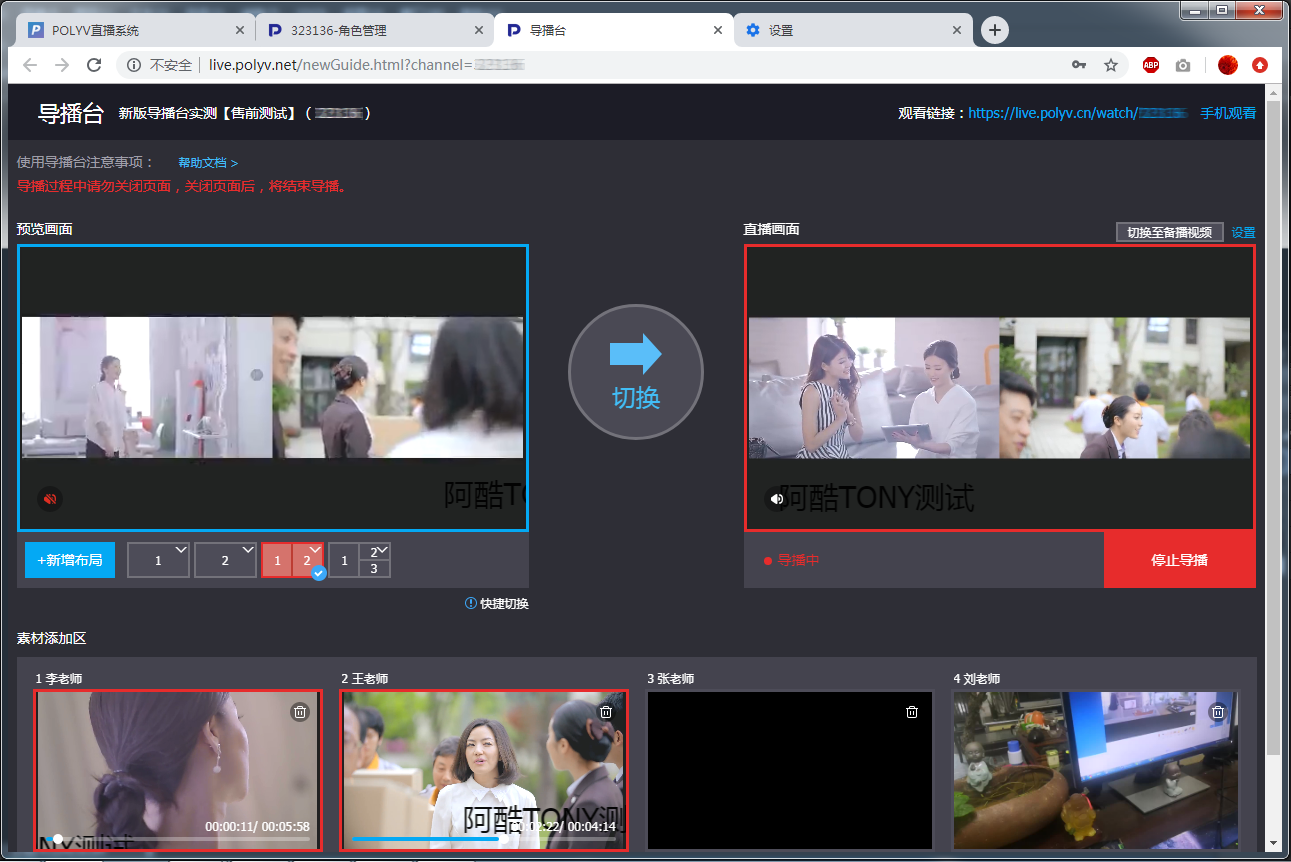Open the 设置 link above live screen
The image size is (1291, 862).
point(1243,232)
